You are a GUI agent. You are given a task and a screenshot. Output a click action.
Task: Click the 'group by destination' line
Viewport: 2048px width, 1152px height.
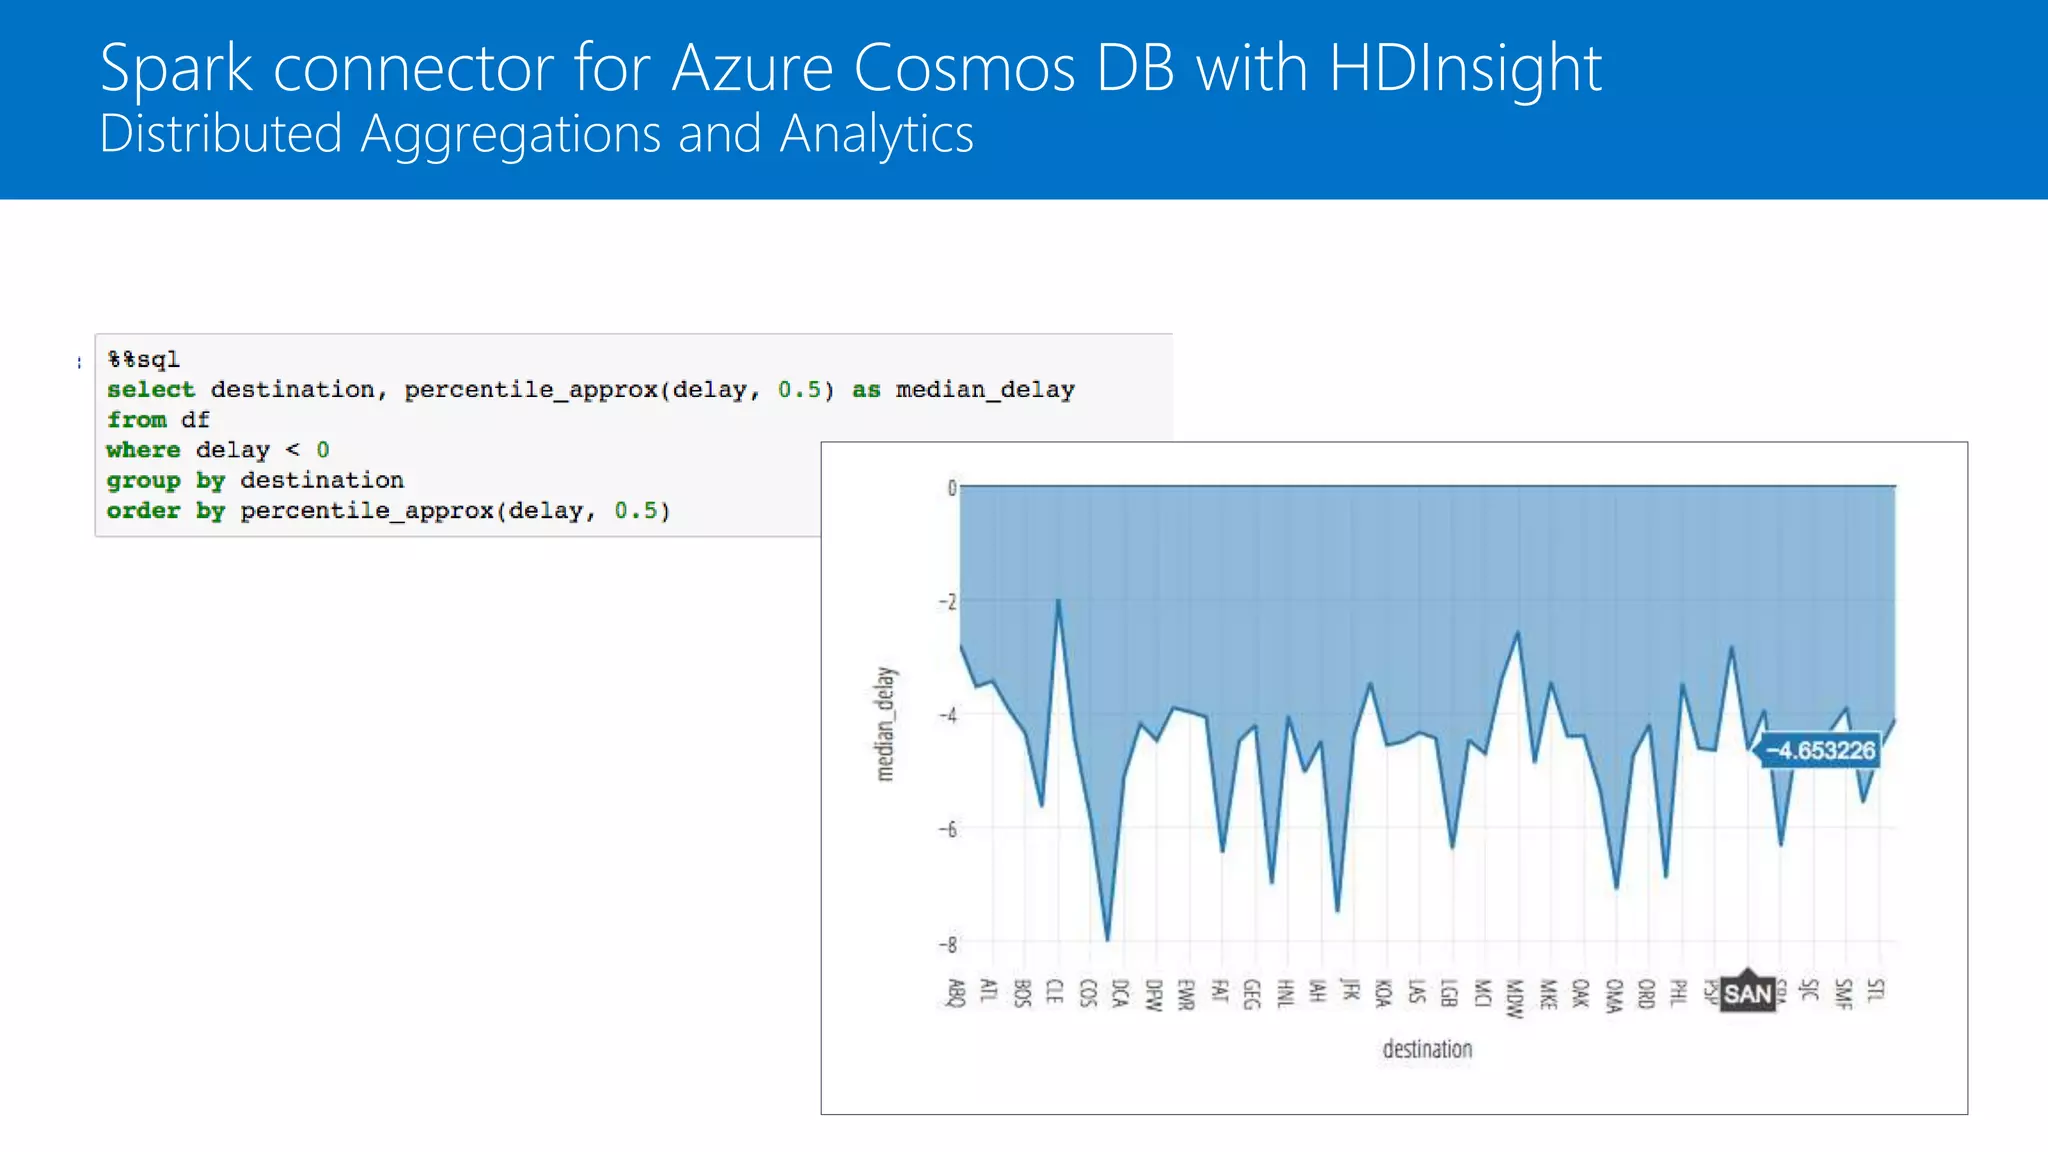[x=255, y=480]
